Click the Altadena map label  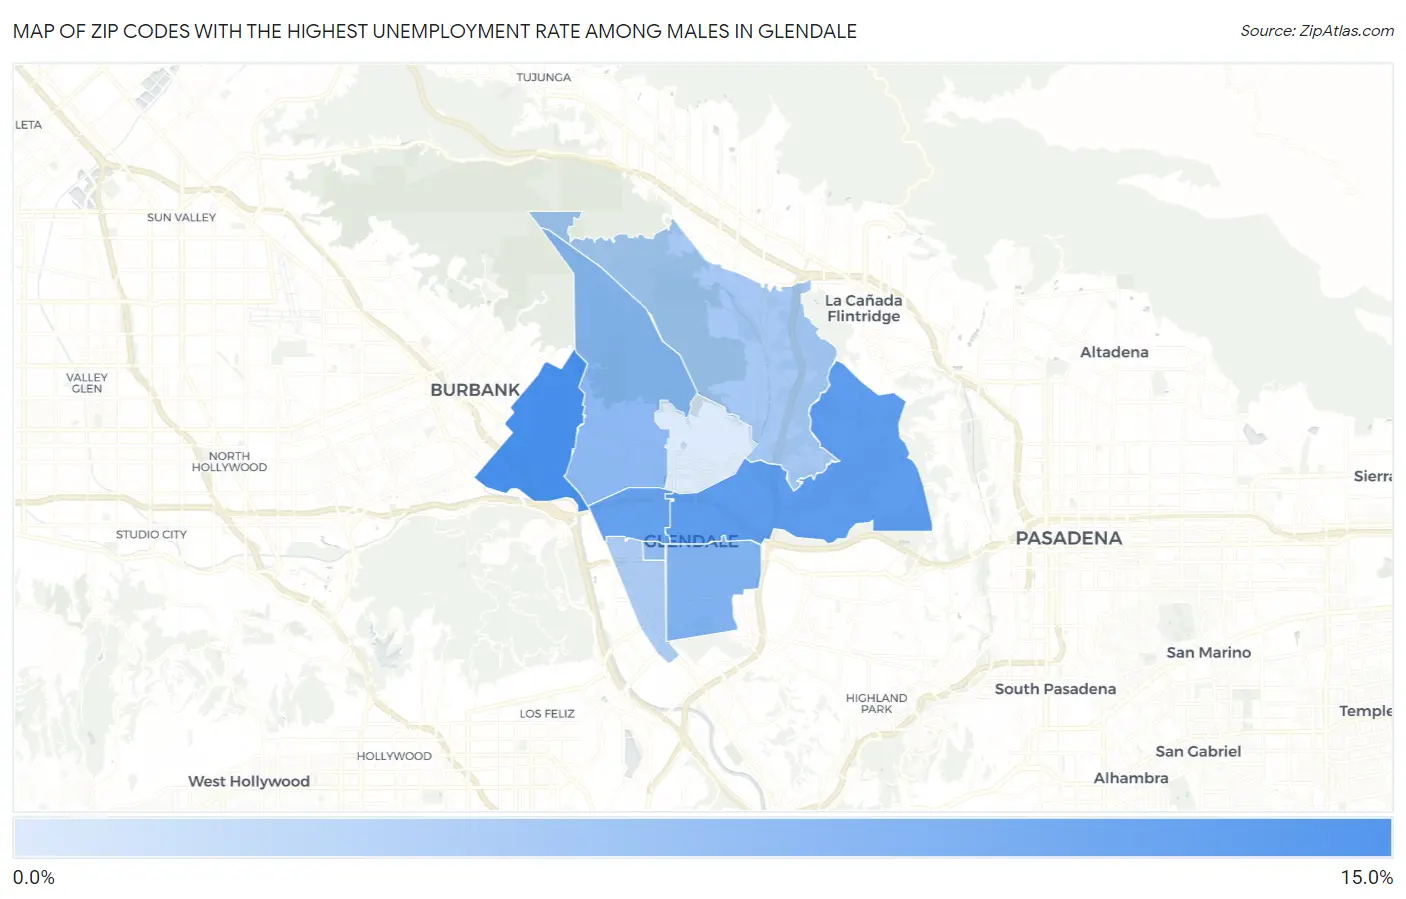click(1114, 352)
